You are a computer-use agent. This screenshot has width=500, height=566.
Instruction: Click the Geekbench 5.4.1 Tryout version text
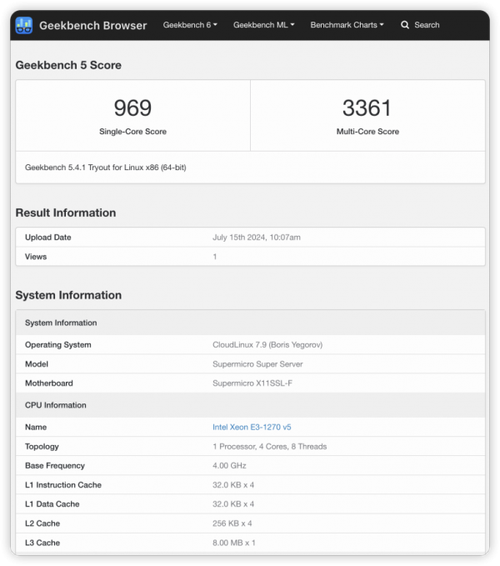pos(105,167)
